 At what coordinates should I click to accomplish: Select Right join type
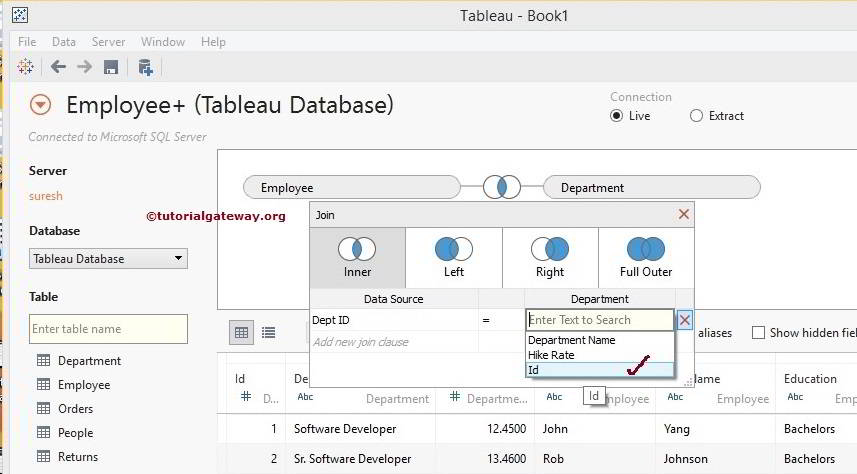(x=550, y=258)
